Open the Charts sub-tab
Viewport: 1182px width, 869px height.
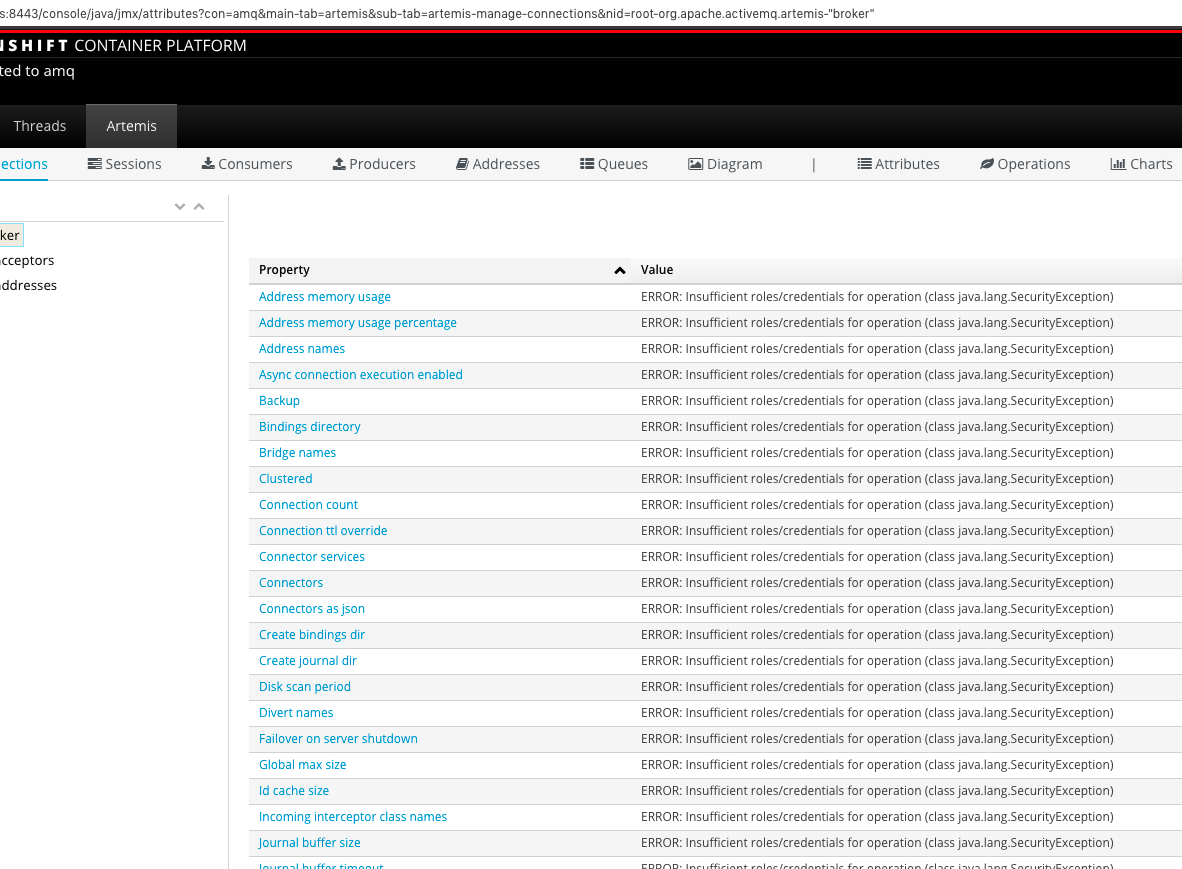[x=1141, y=164]
